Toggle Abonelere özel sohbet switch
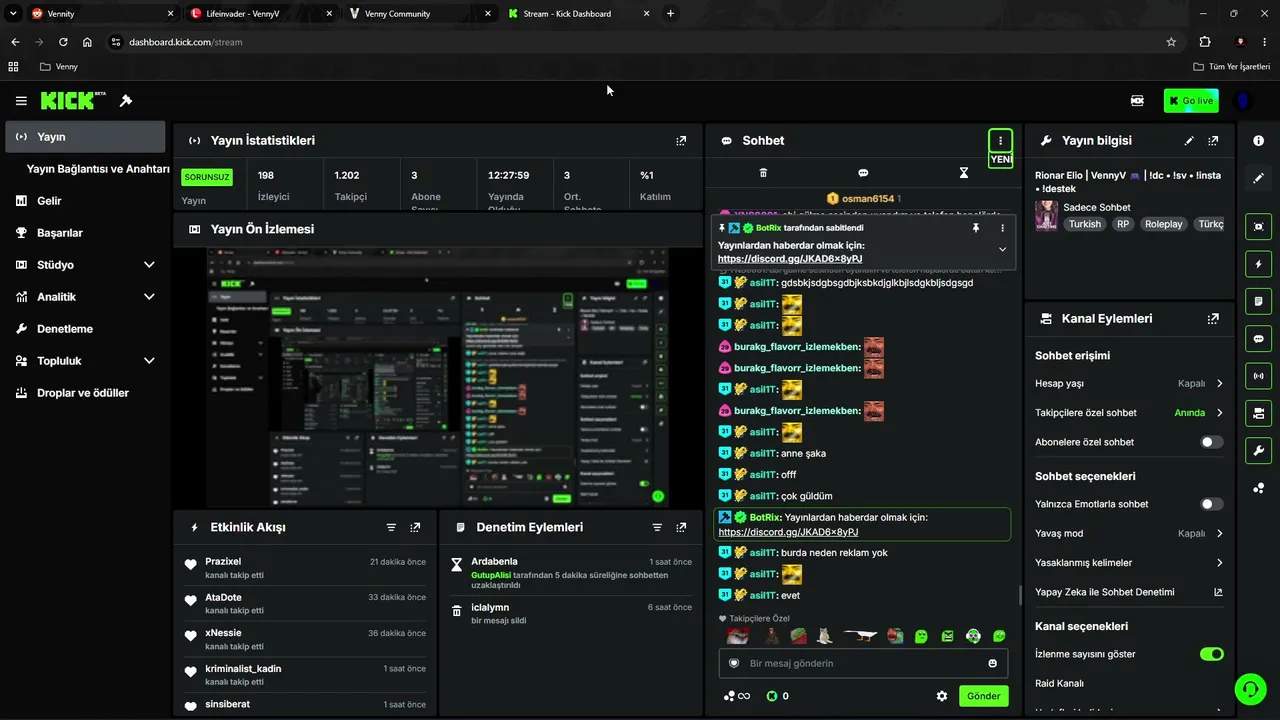 pos(1211,442)
